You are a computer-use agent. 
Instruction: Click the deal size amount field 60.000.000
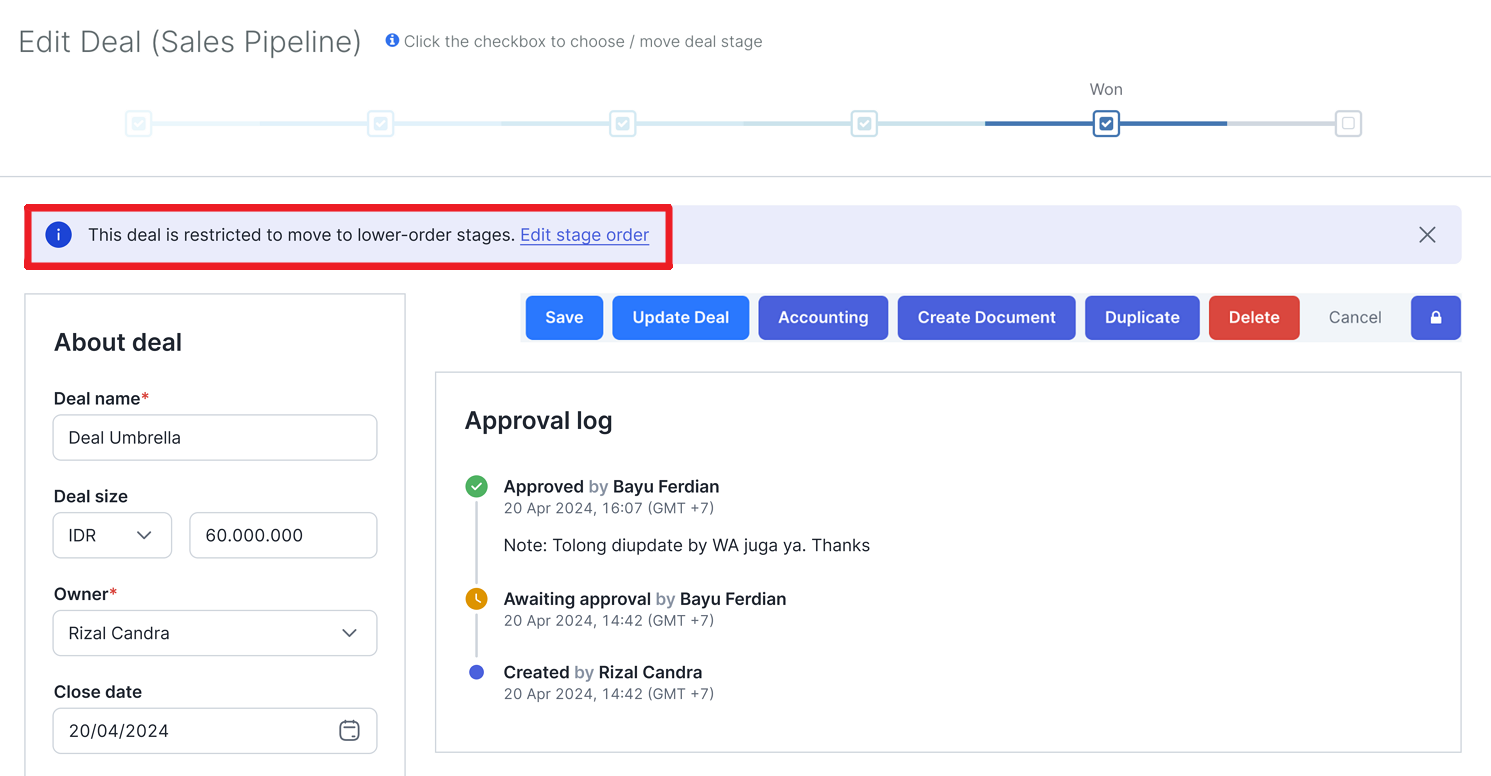coord(283,535)
